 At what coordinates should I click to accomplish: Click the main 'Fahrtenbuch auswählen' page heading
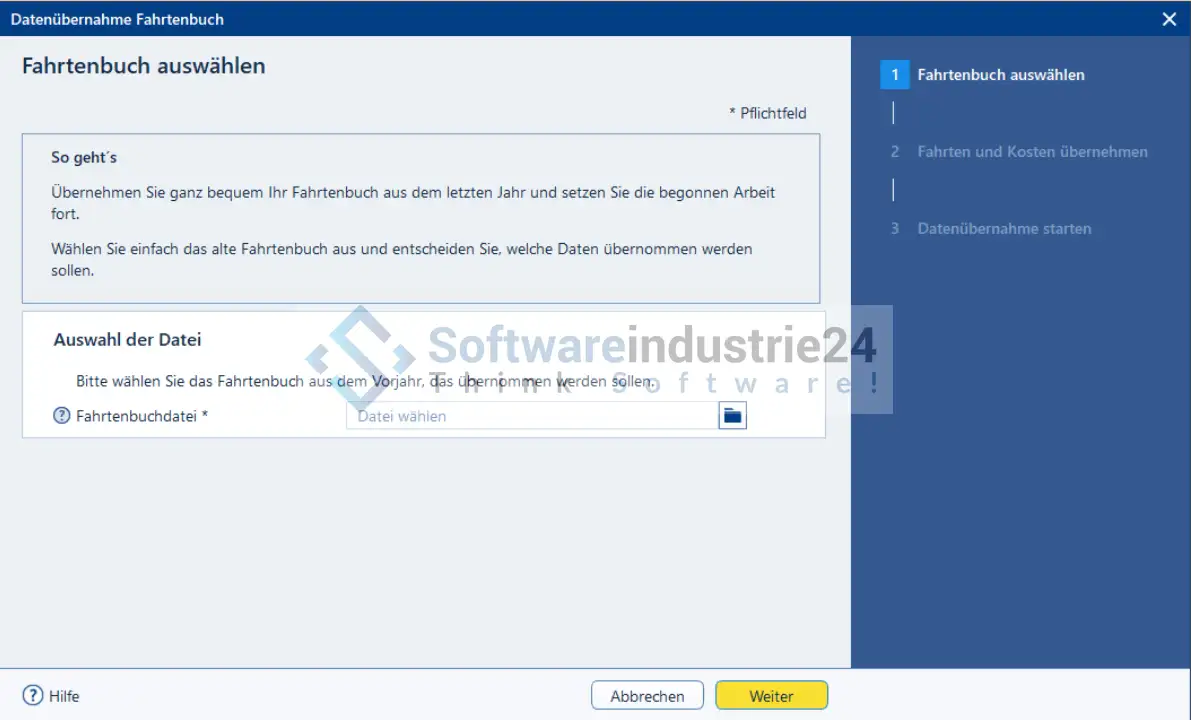(144, 67)
